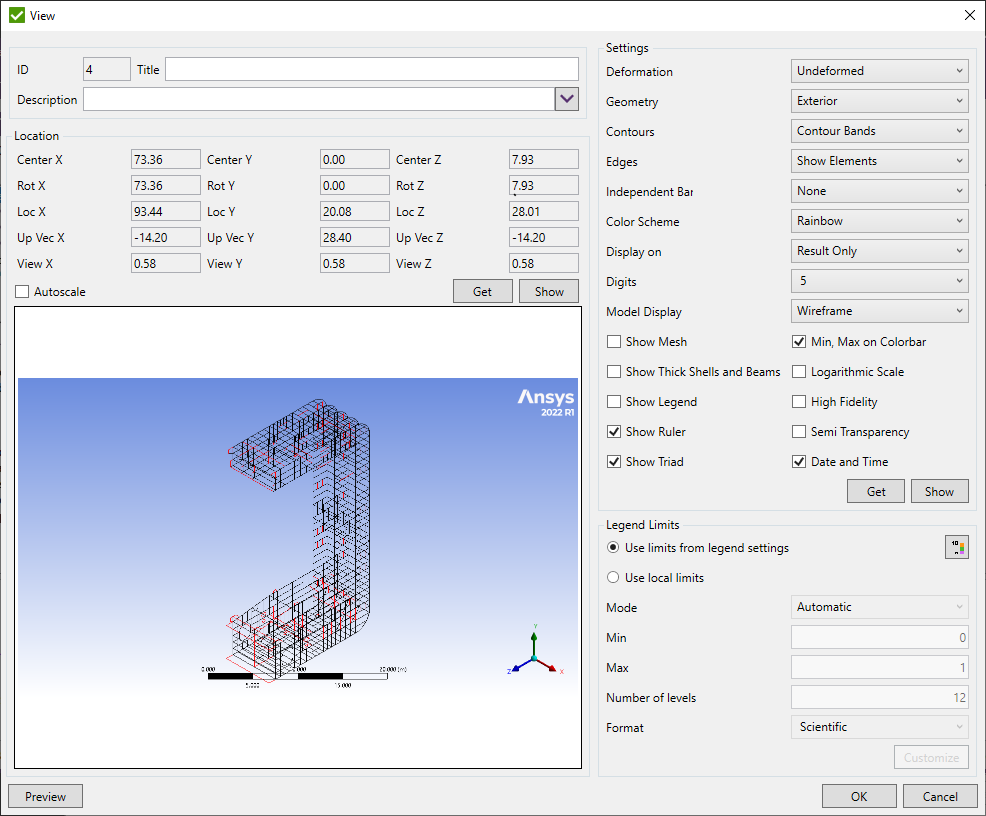Enable Logarithmic Scale
This screenshot has height=816, width=986.
(798, 371)
